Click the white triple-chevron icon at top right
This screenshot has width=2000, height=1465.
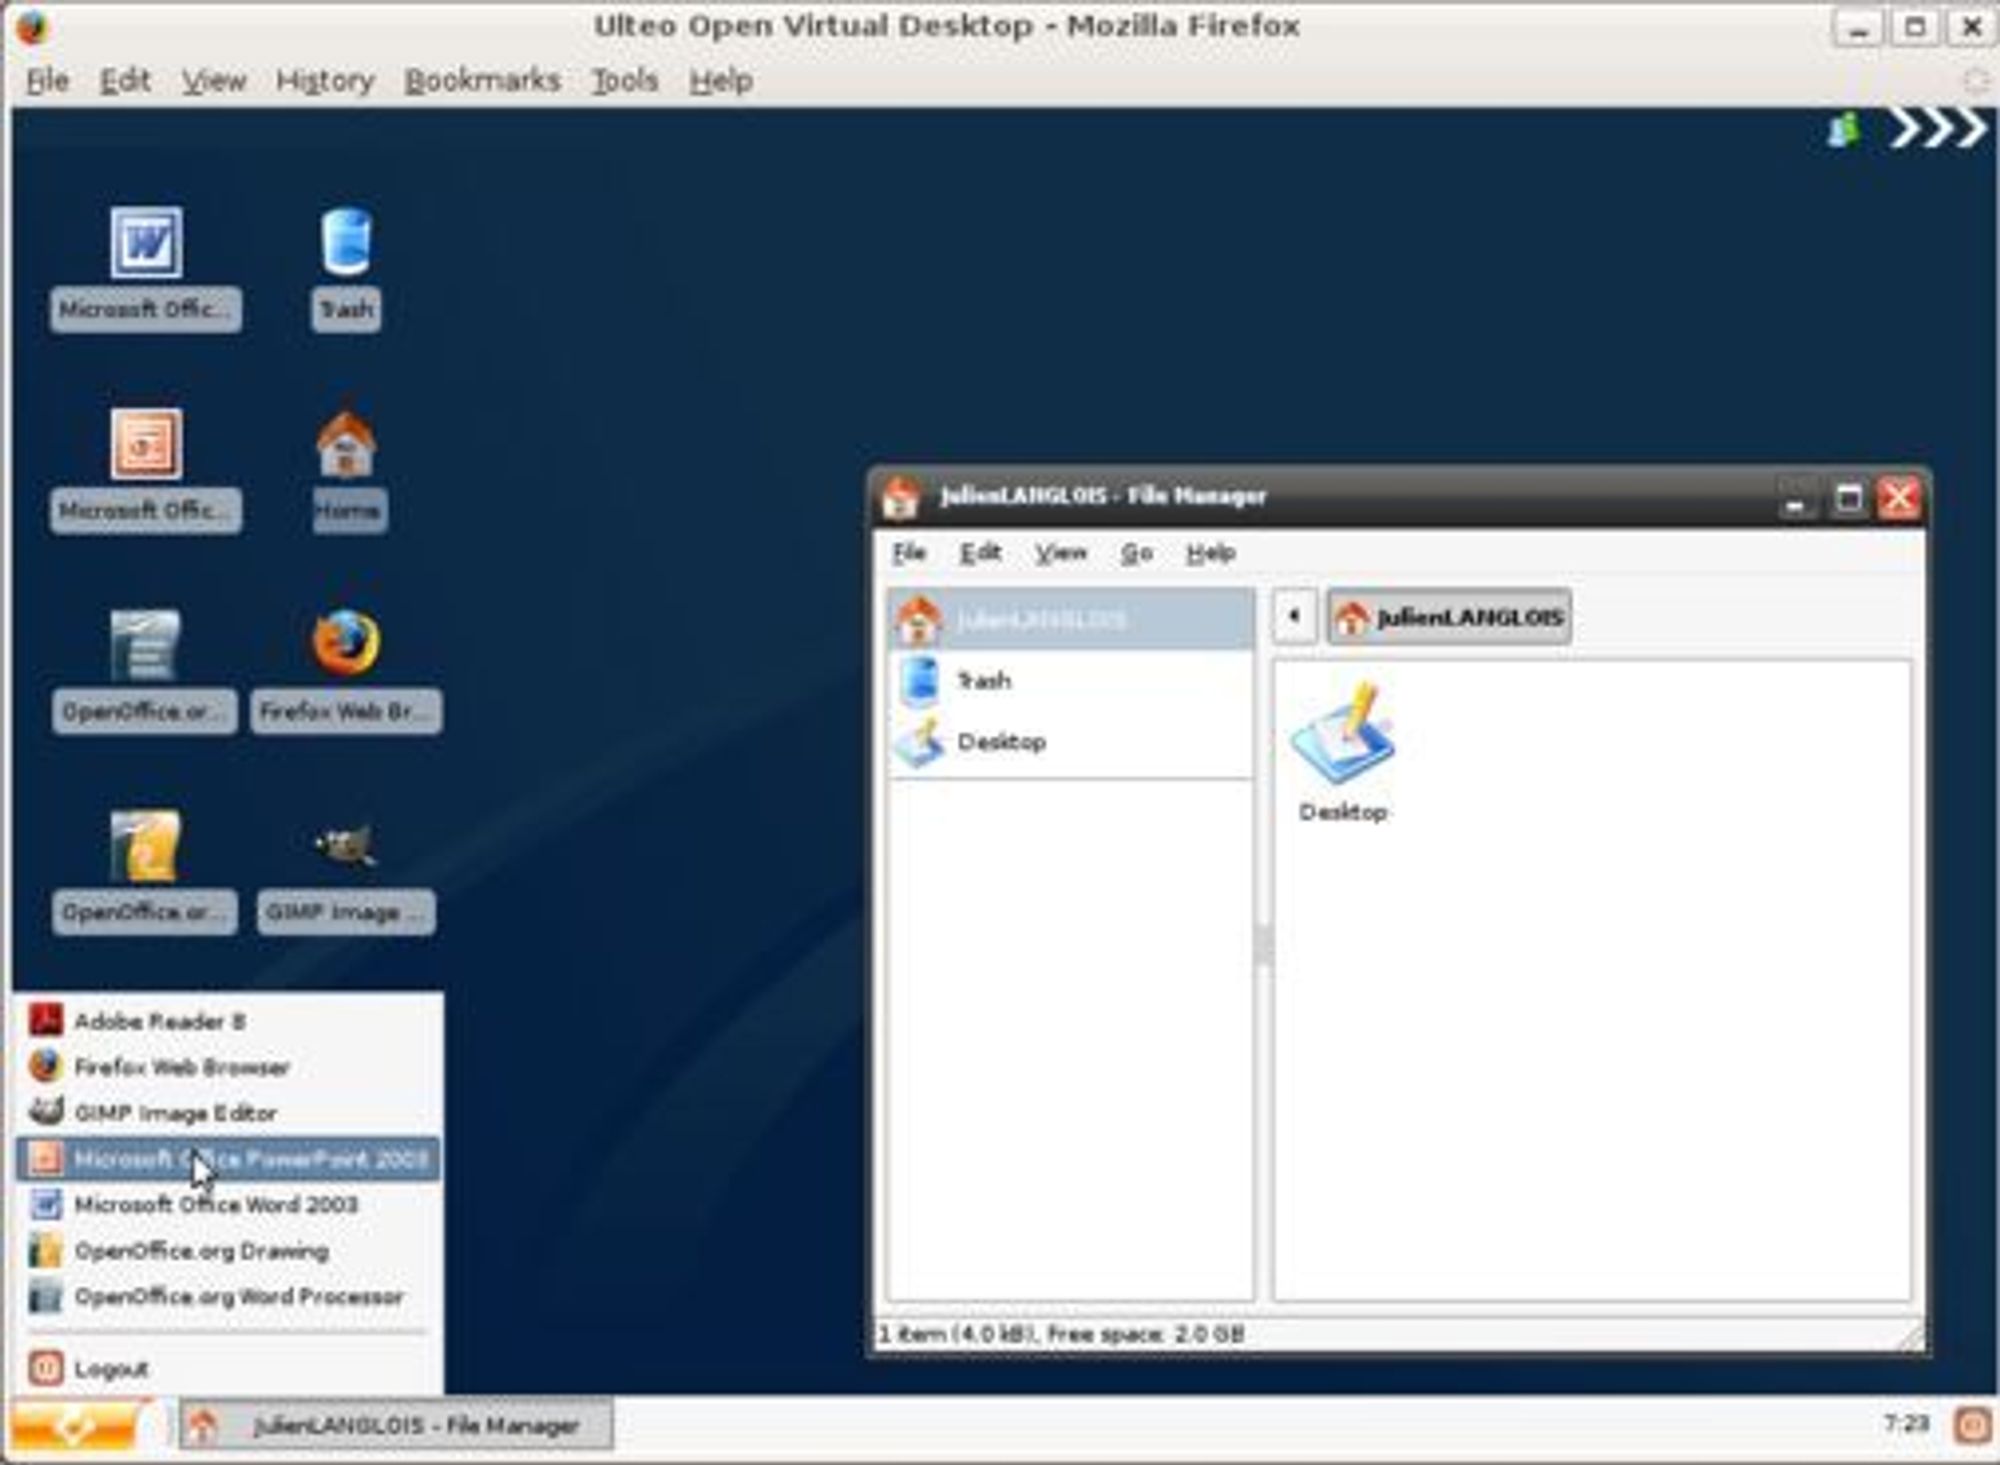(x=1937, y=129)
